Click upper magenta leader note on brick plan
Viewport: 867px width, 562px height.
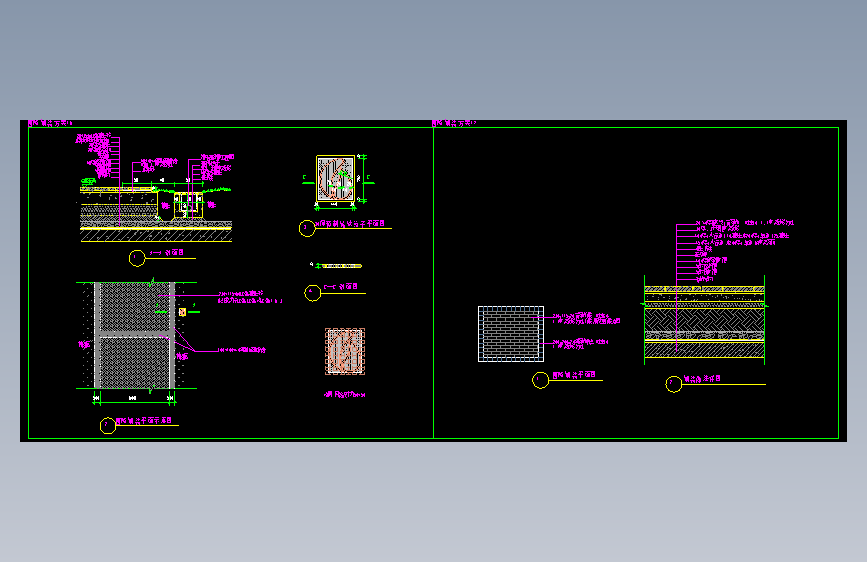point(586,319)
